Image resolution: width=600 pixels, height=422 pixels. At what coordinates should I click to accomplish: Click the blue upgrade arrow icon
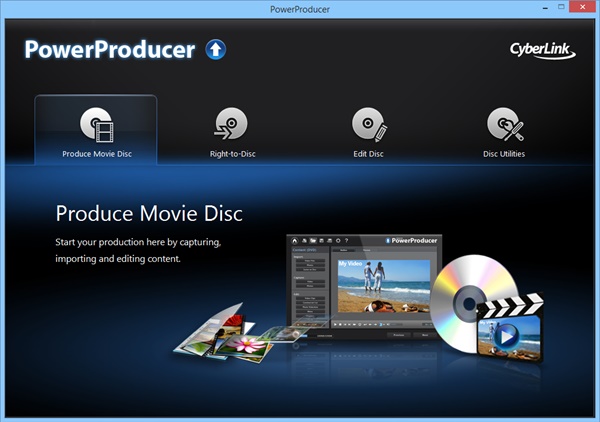[x=216, y=49]
